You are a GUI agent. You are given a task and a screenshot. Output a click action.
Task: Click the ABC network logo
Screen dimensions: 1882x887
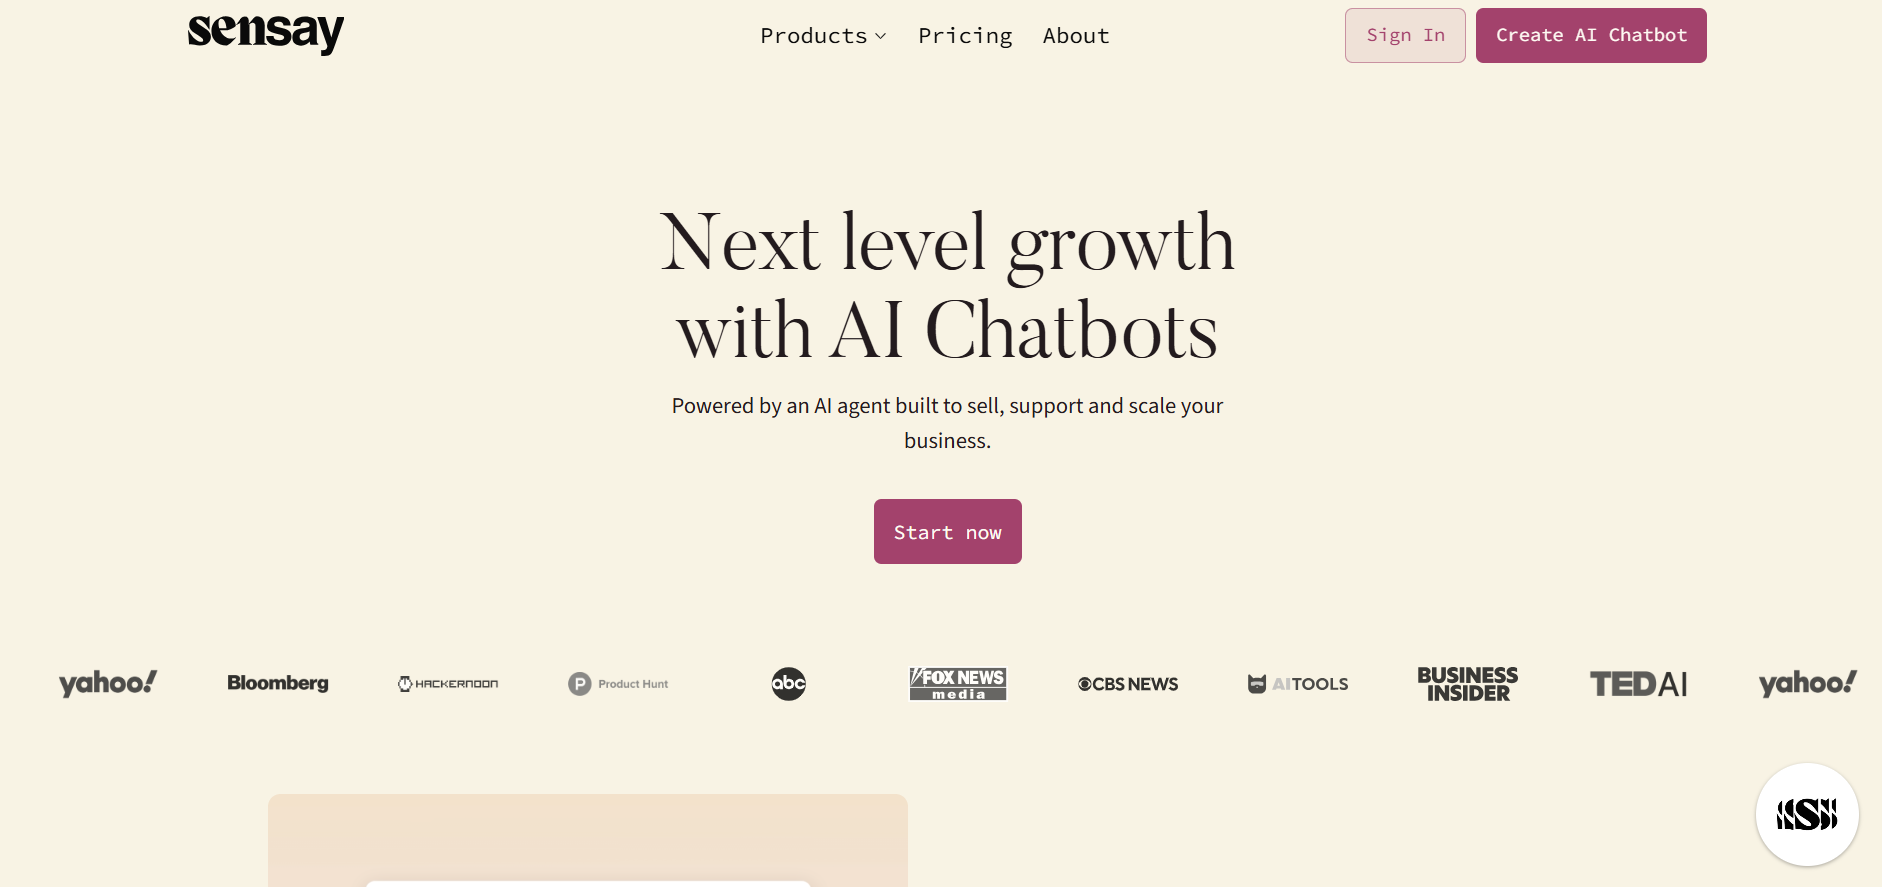(x=788, y=684)
